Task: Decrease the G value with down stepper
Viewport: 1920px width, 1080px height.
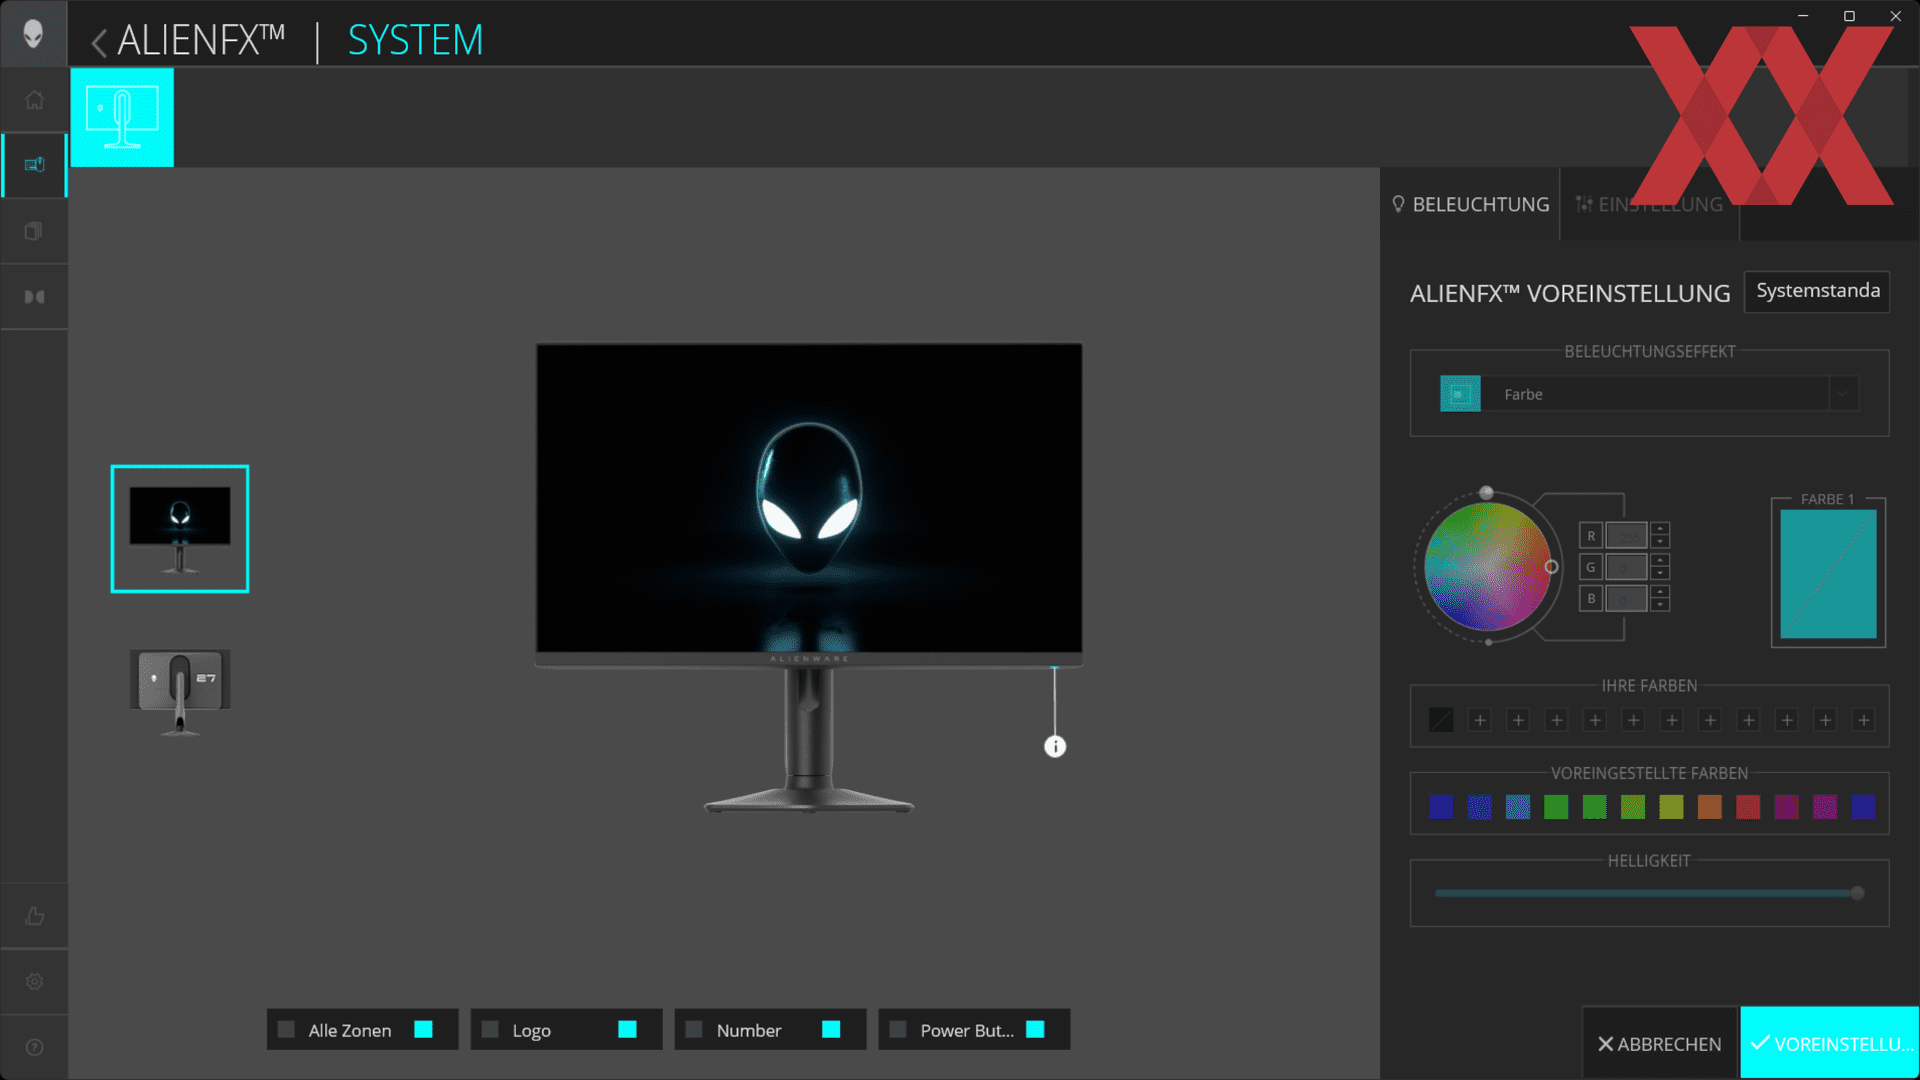Action: click(1660, 573)
